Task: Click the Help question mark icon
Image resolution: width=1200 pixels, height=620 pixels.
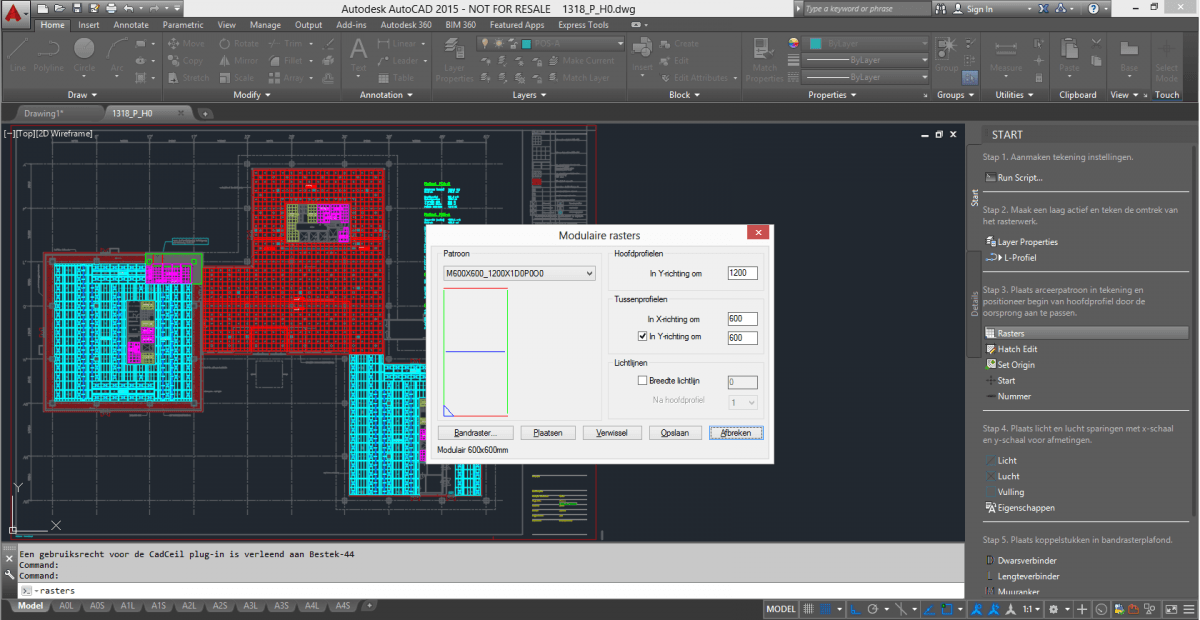Action: [1094, 8]
